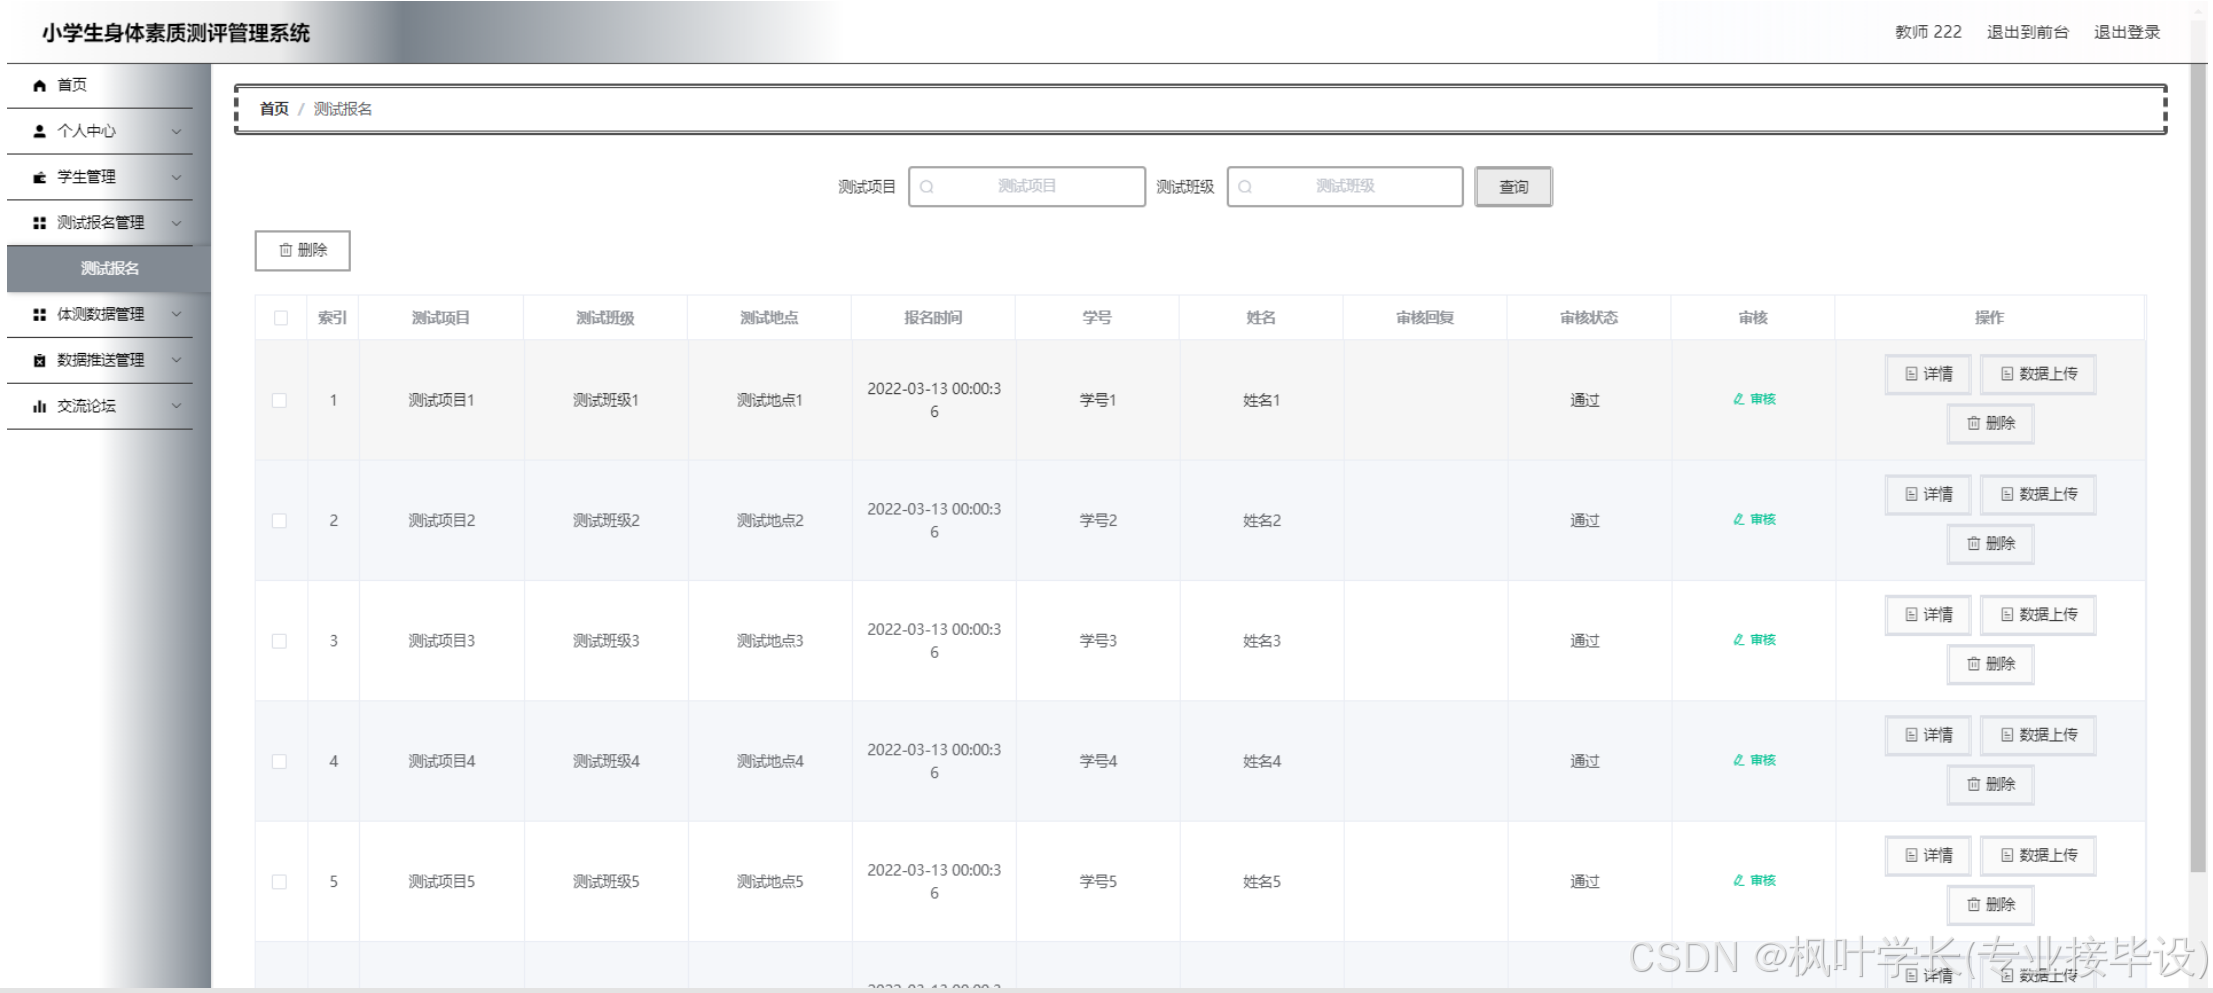Image resolution: width=2213 pixels, height=993 pixels.
Task: Delete the 测试项目1 row via 删除
Action: tap(1990, 423)
